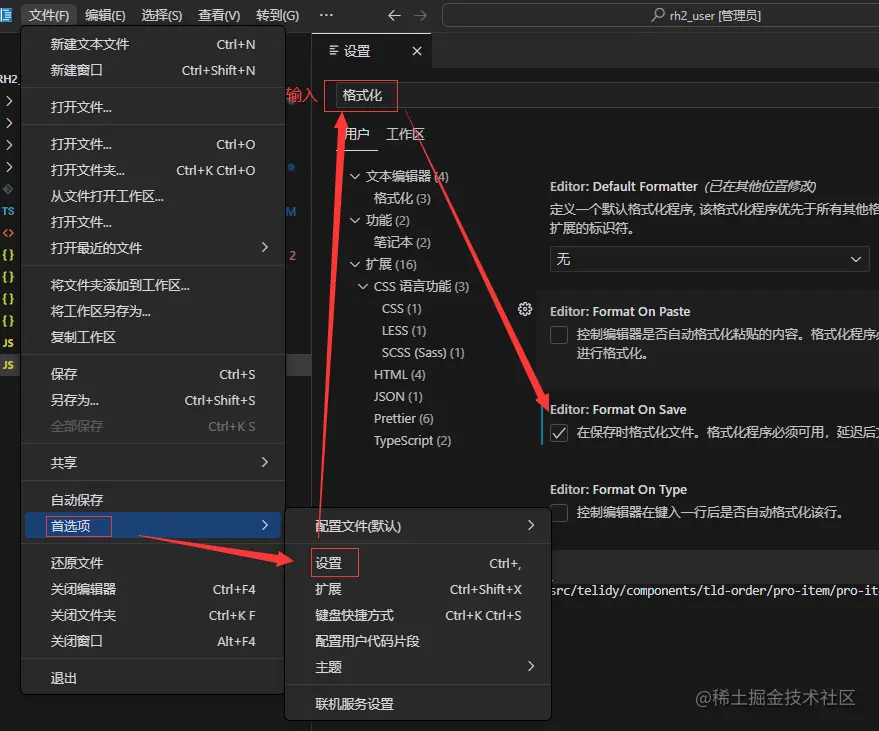
Task: Collapse the 扩展 (16) tree node
Action: pos(354,264)
